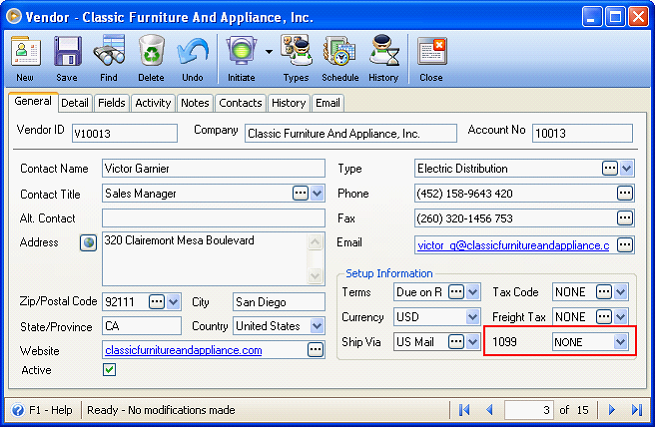Go to next record arrow
The width and height of the screenshot is (656, 428).
(x=612, y=410)
